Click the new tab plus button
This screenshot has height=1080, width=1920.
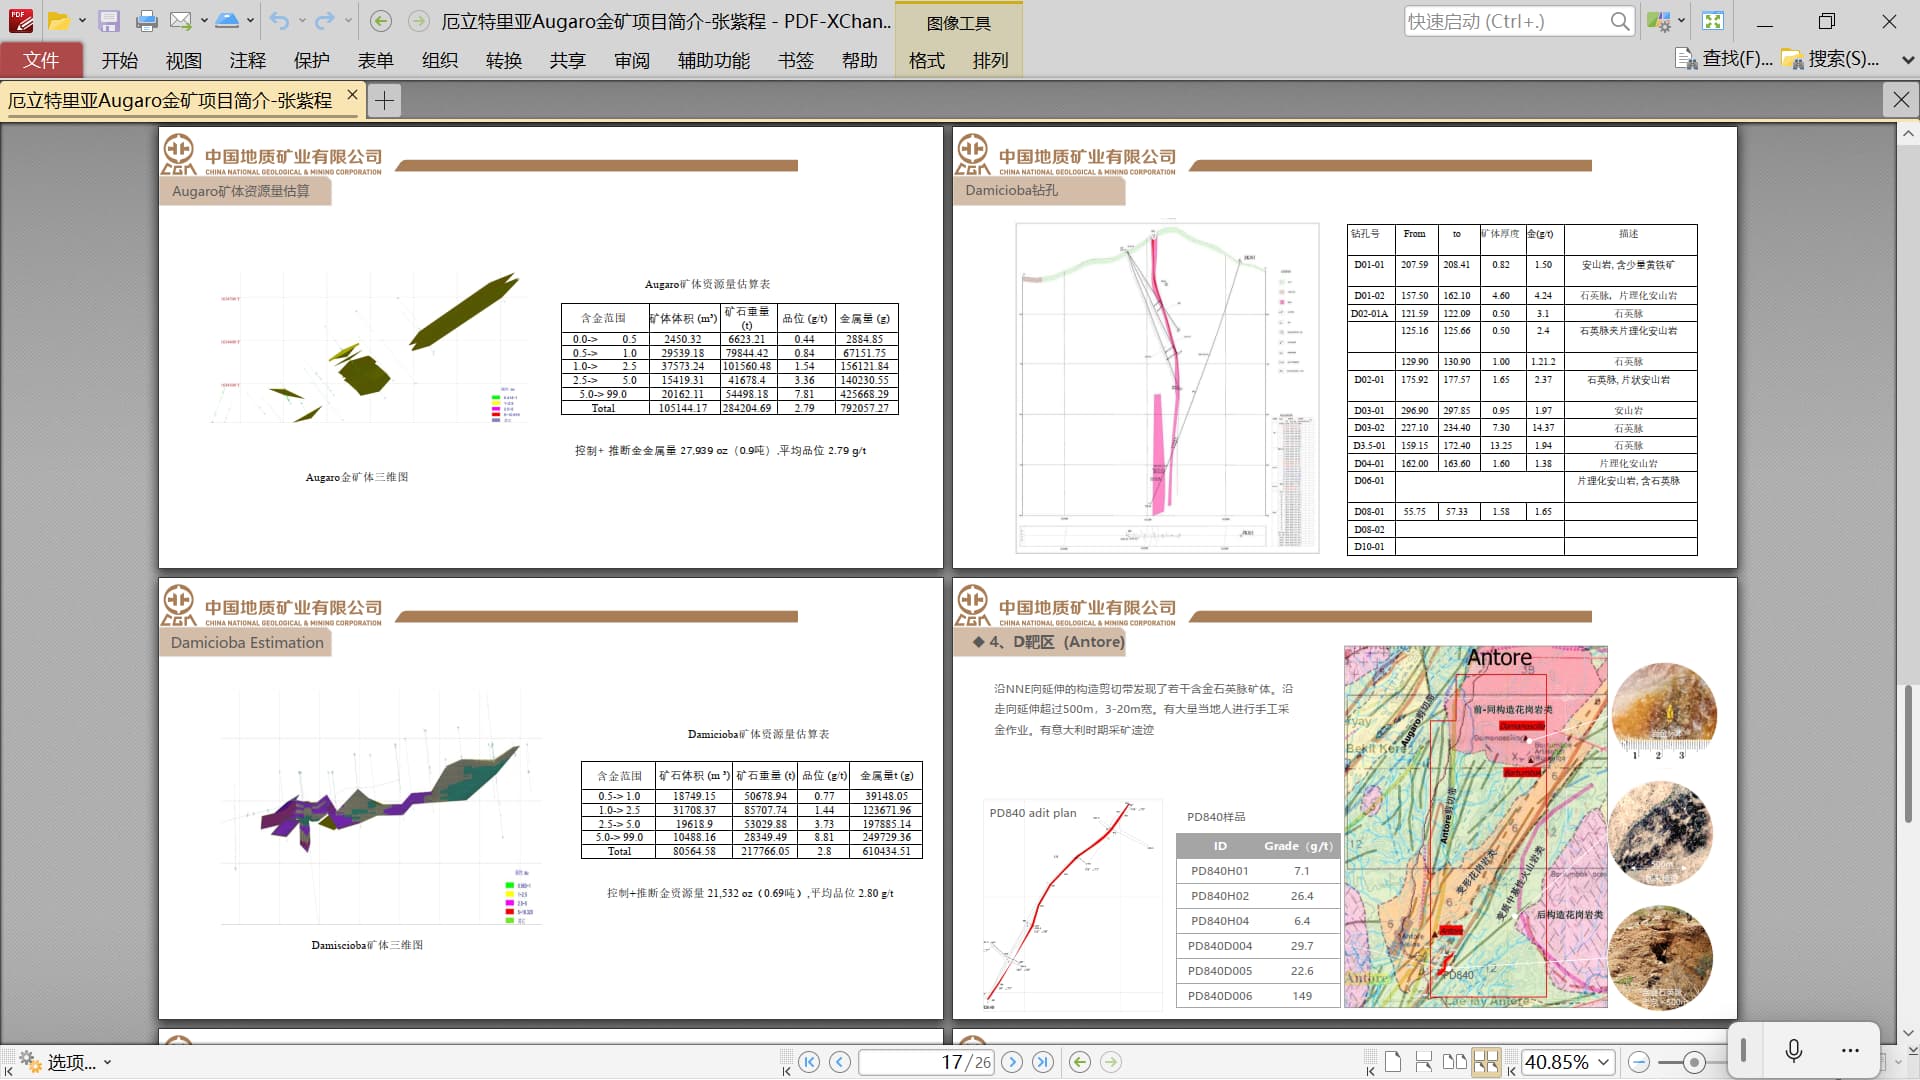pyautogui.click(x=385, y=100)
